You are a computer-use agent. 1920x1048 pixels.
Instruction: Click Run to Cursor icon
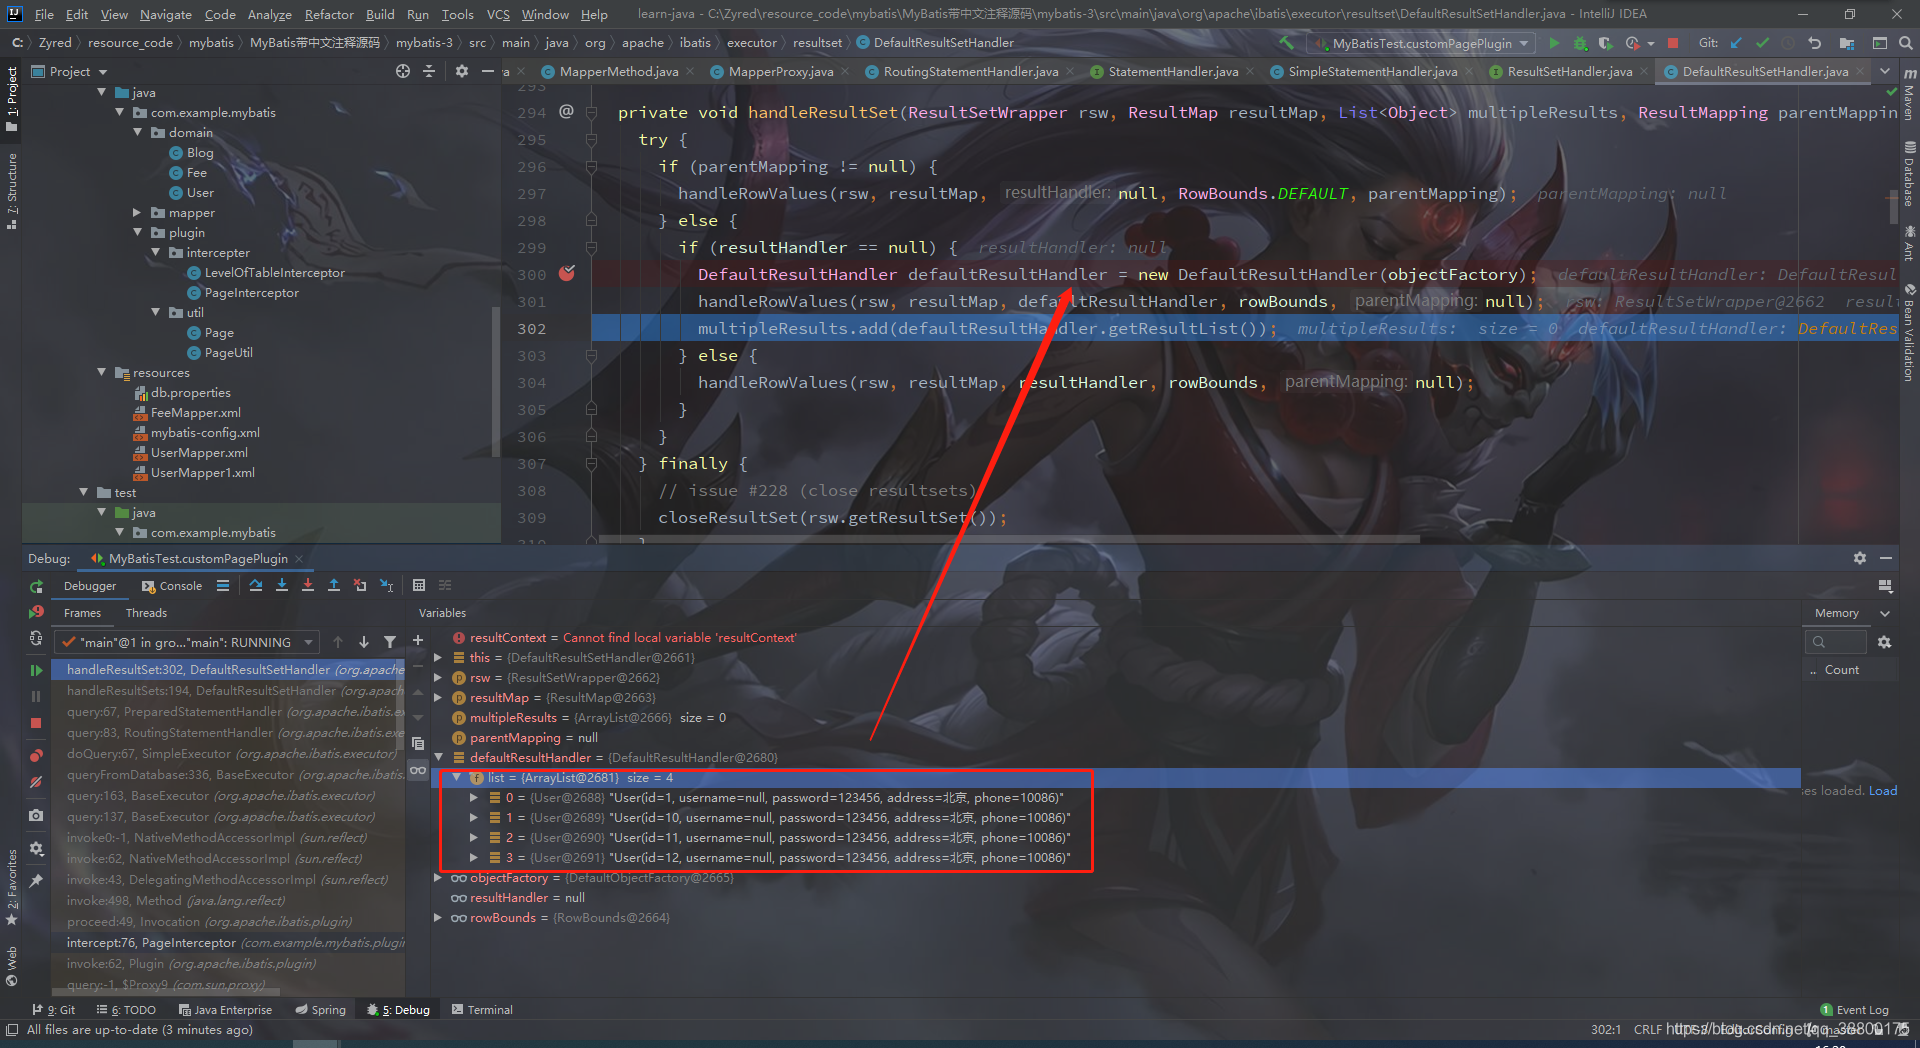(387, 586)
